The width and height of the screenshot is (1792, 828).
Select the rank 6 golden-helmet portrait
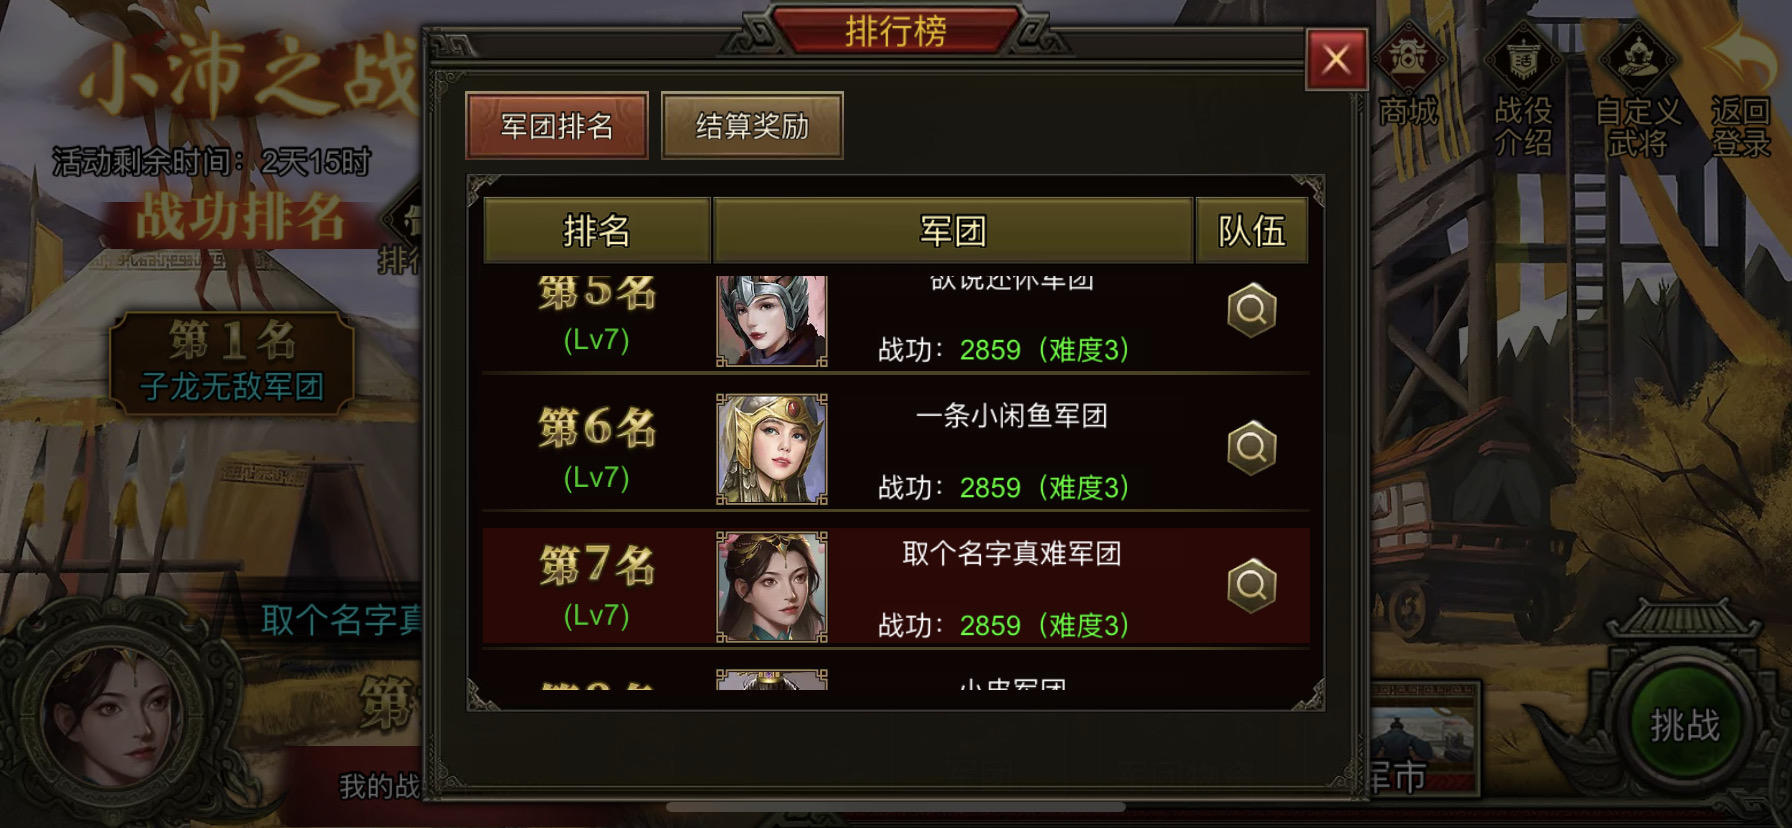[772, 449]
